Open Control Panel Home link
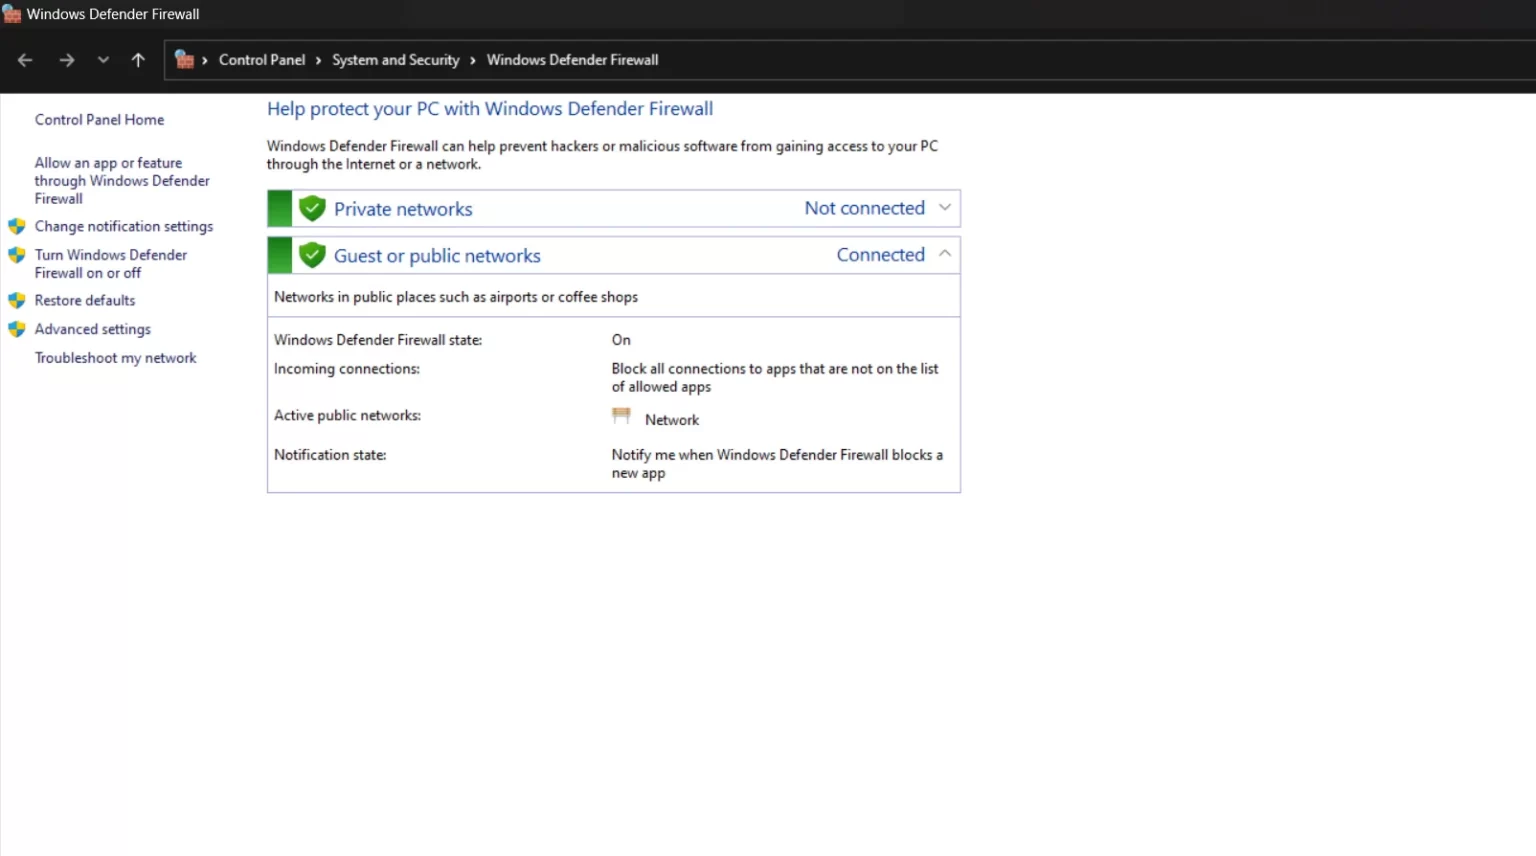1536x856 pixels. click(99, 120)
